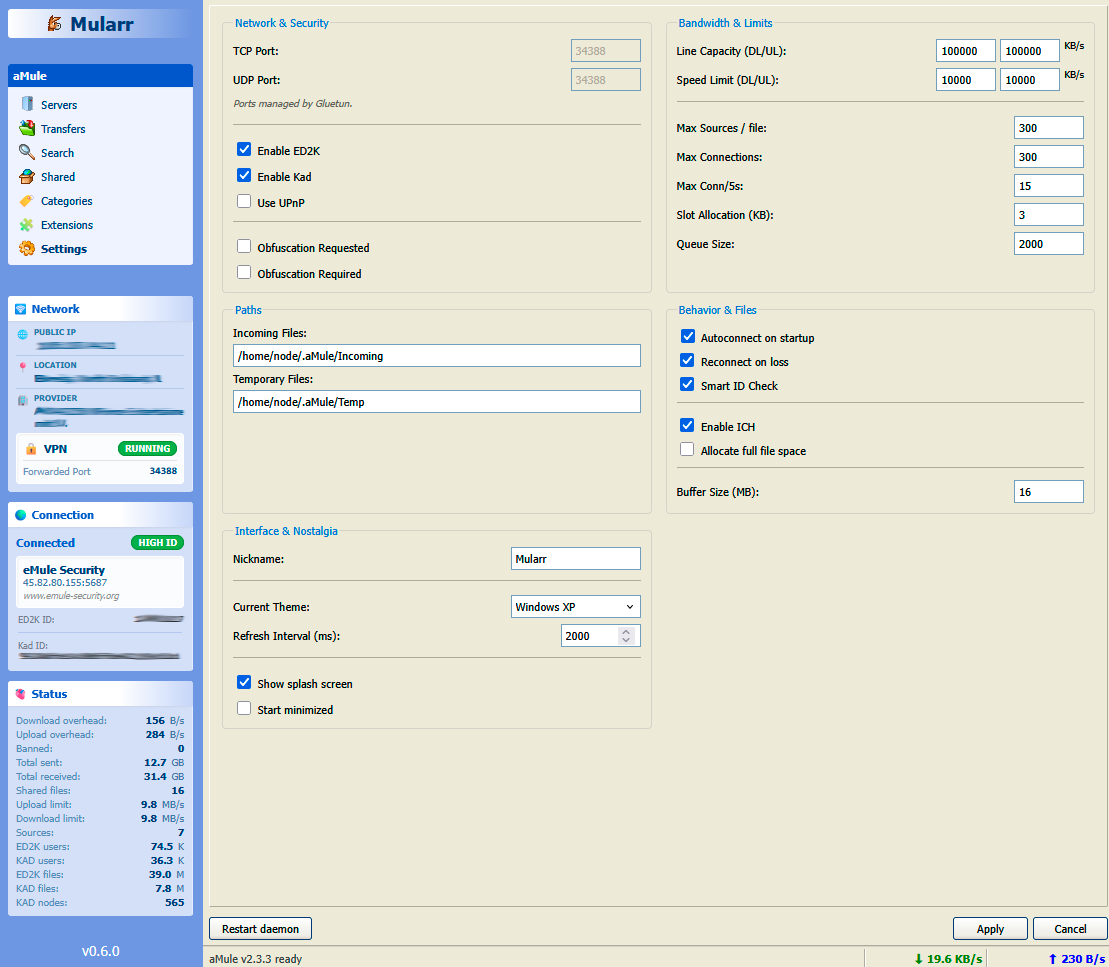Click the Shared folder icon
The image size is (1109, 967).
27,176
